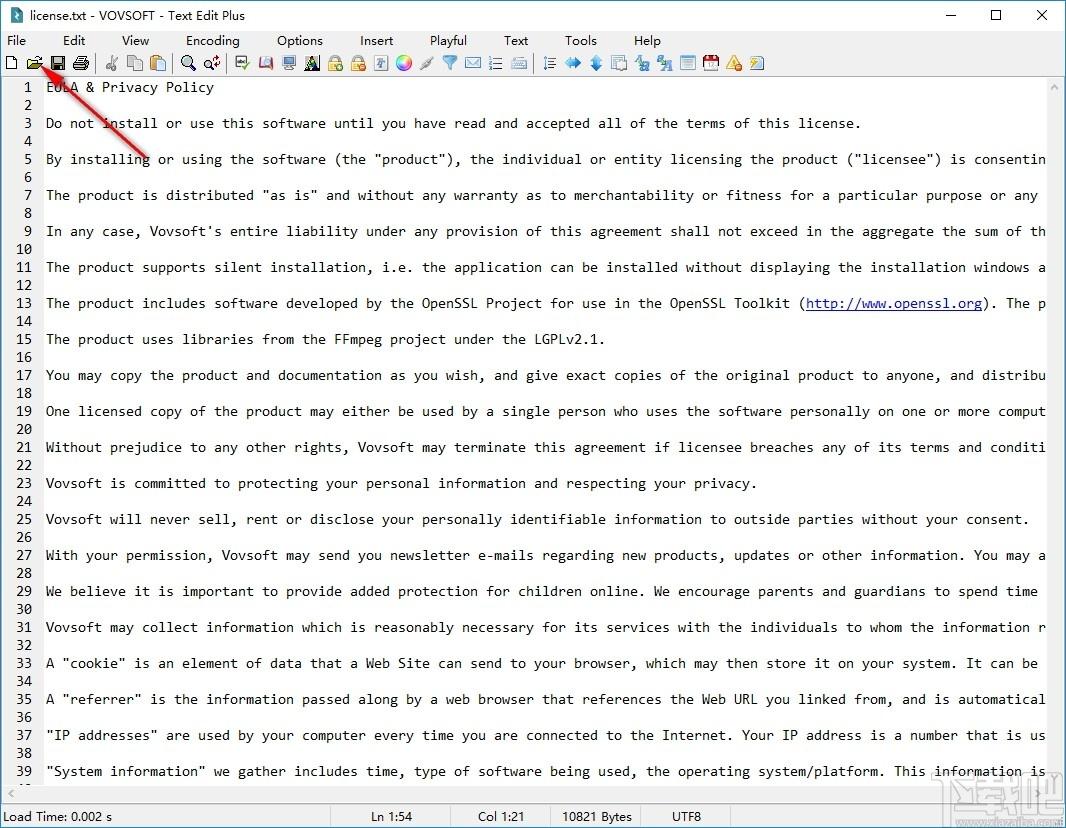
Task: Click the envelope mail icon
Action: coord(473,63)
